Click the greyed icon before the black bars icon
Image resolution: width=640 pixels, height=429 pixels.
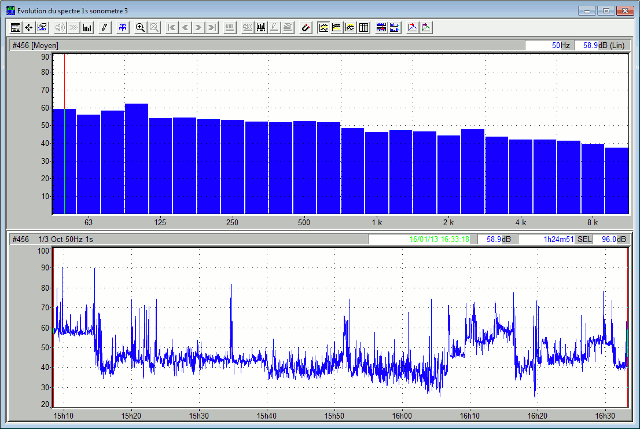pyautogui.click(x=247, y=27)
